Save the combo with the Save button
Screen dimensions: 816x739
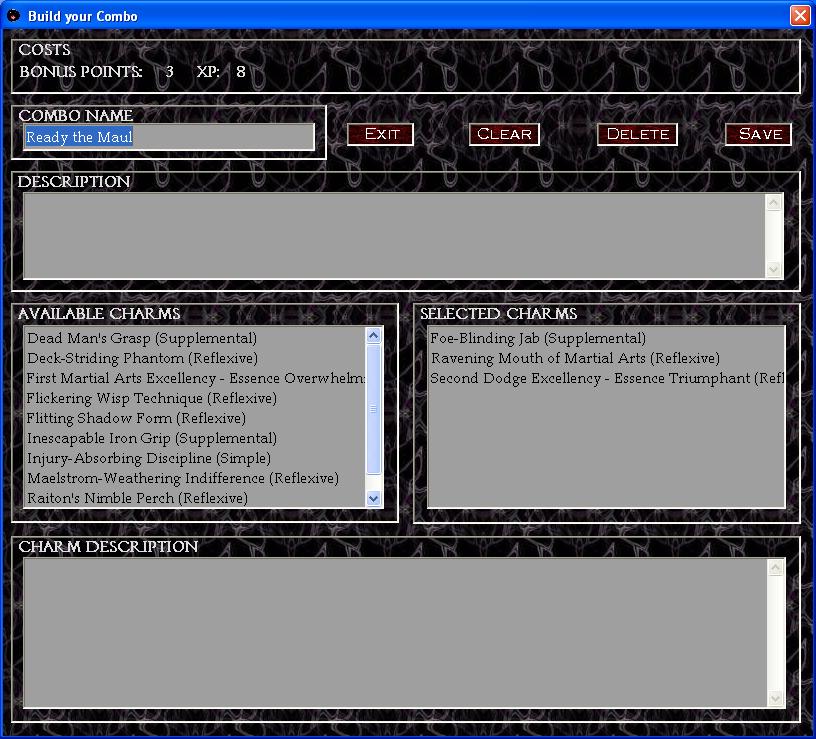coord(758,134)
